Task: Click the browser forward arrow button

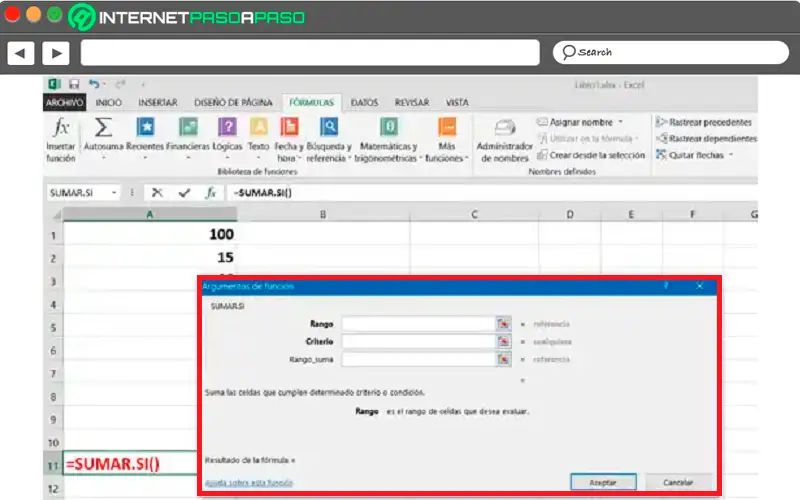Action: [56, 53]
